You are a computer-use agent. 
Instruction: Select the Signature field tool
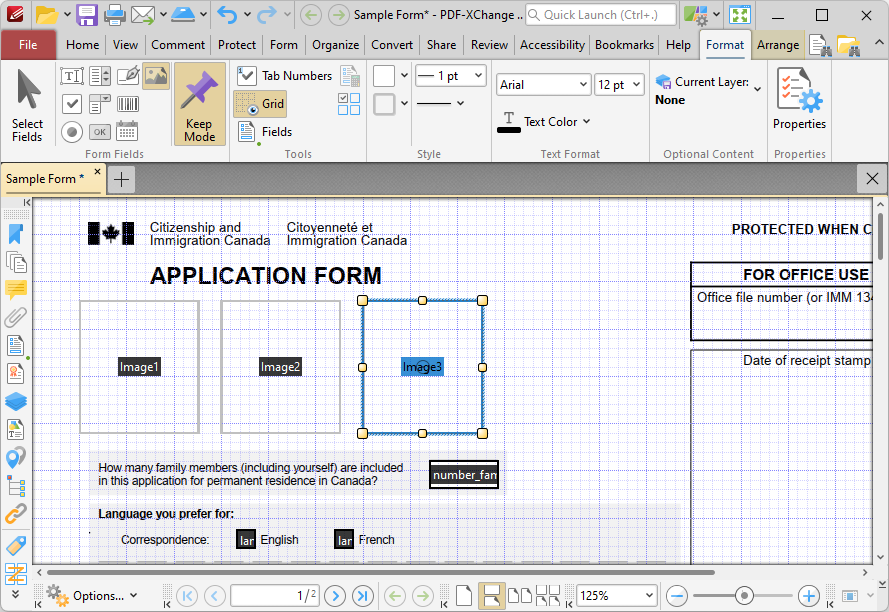pos(128,76)
